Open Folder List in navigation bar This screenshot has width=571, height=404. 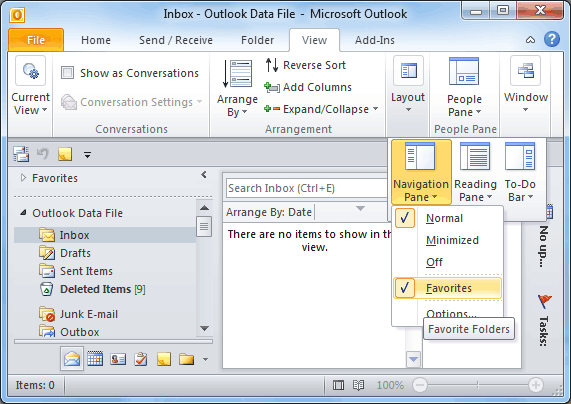[186, 359]
